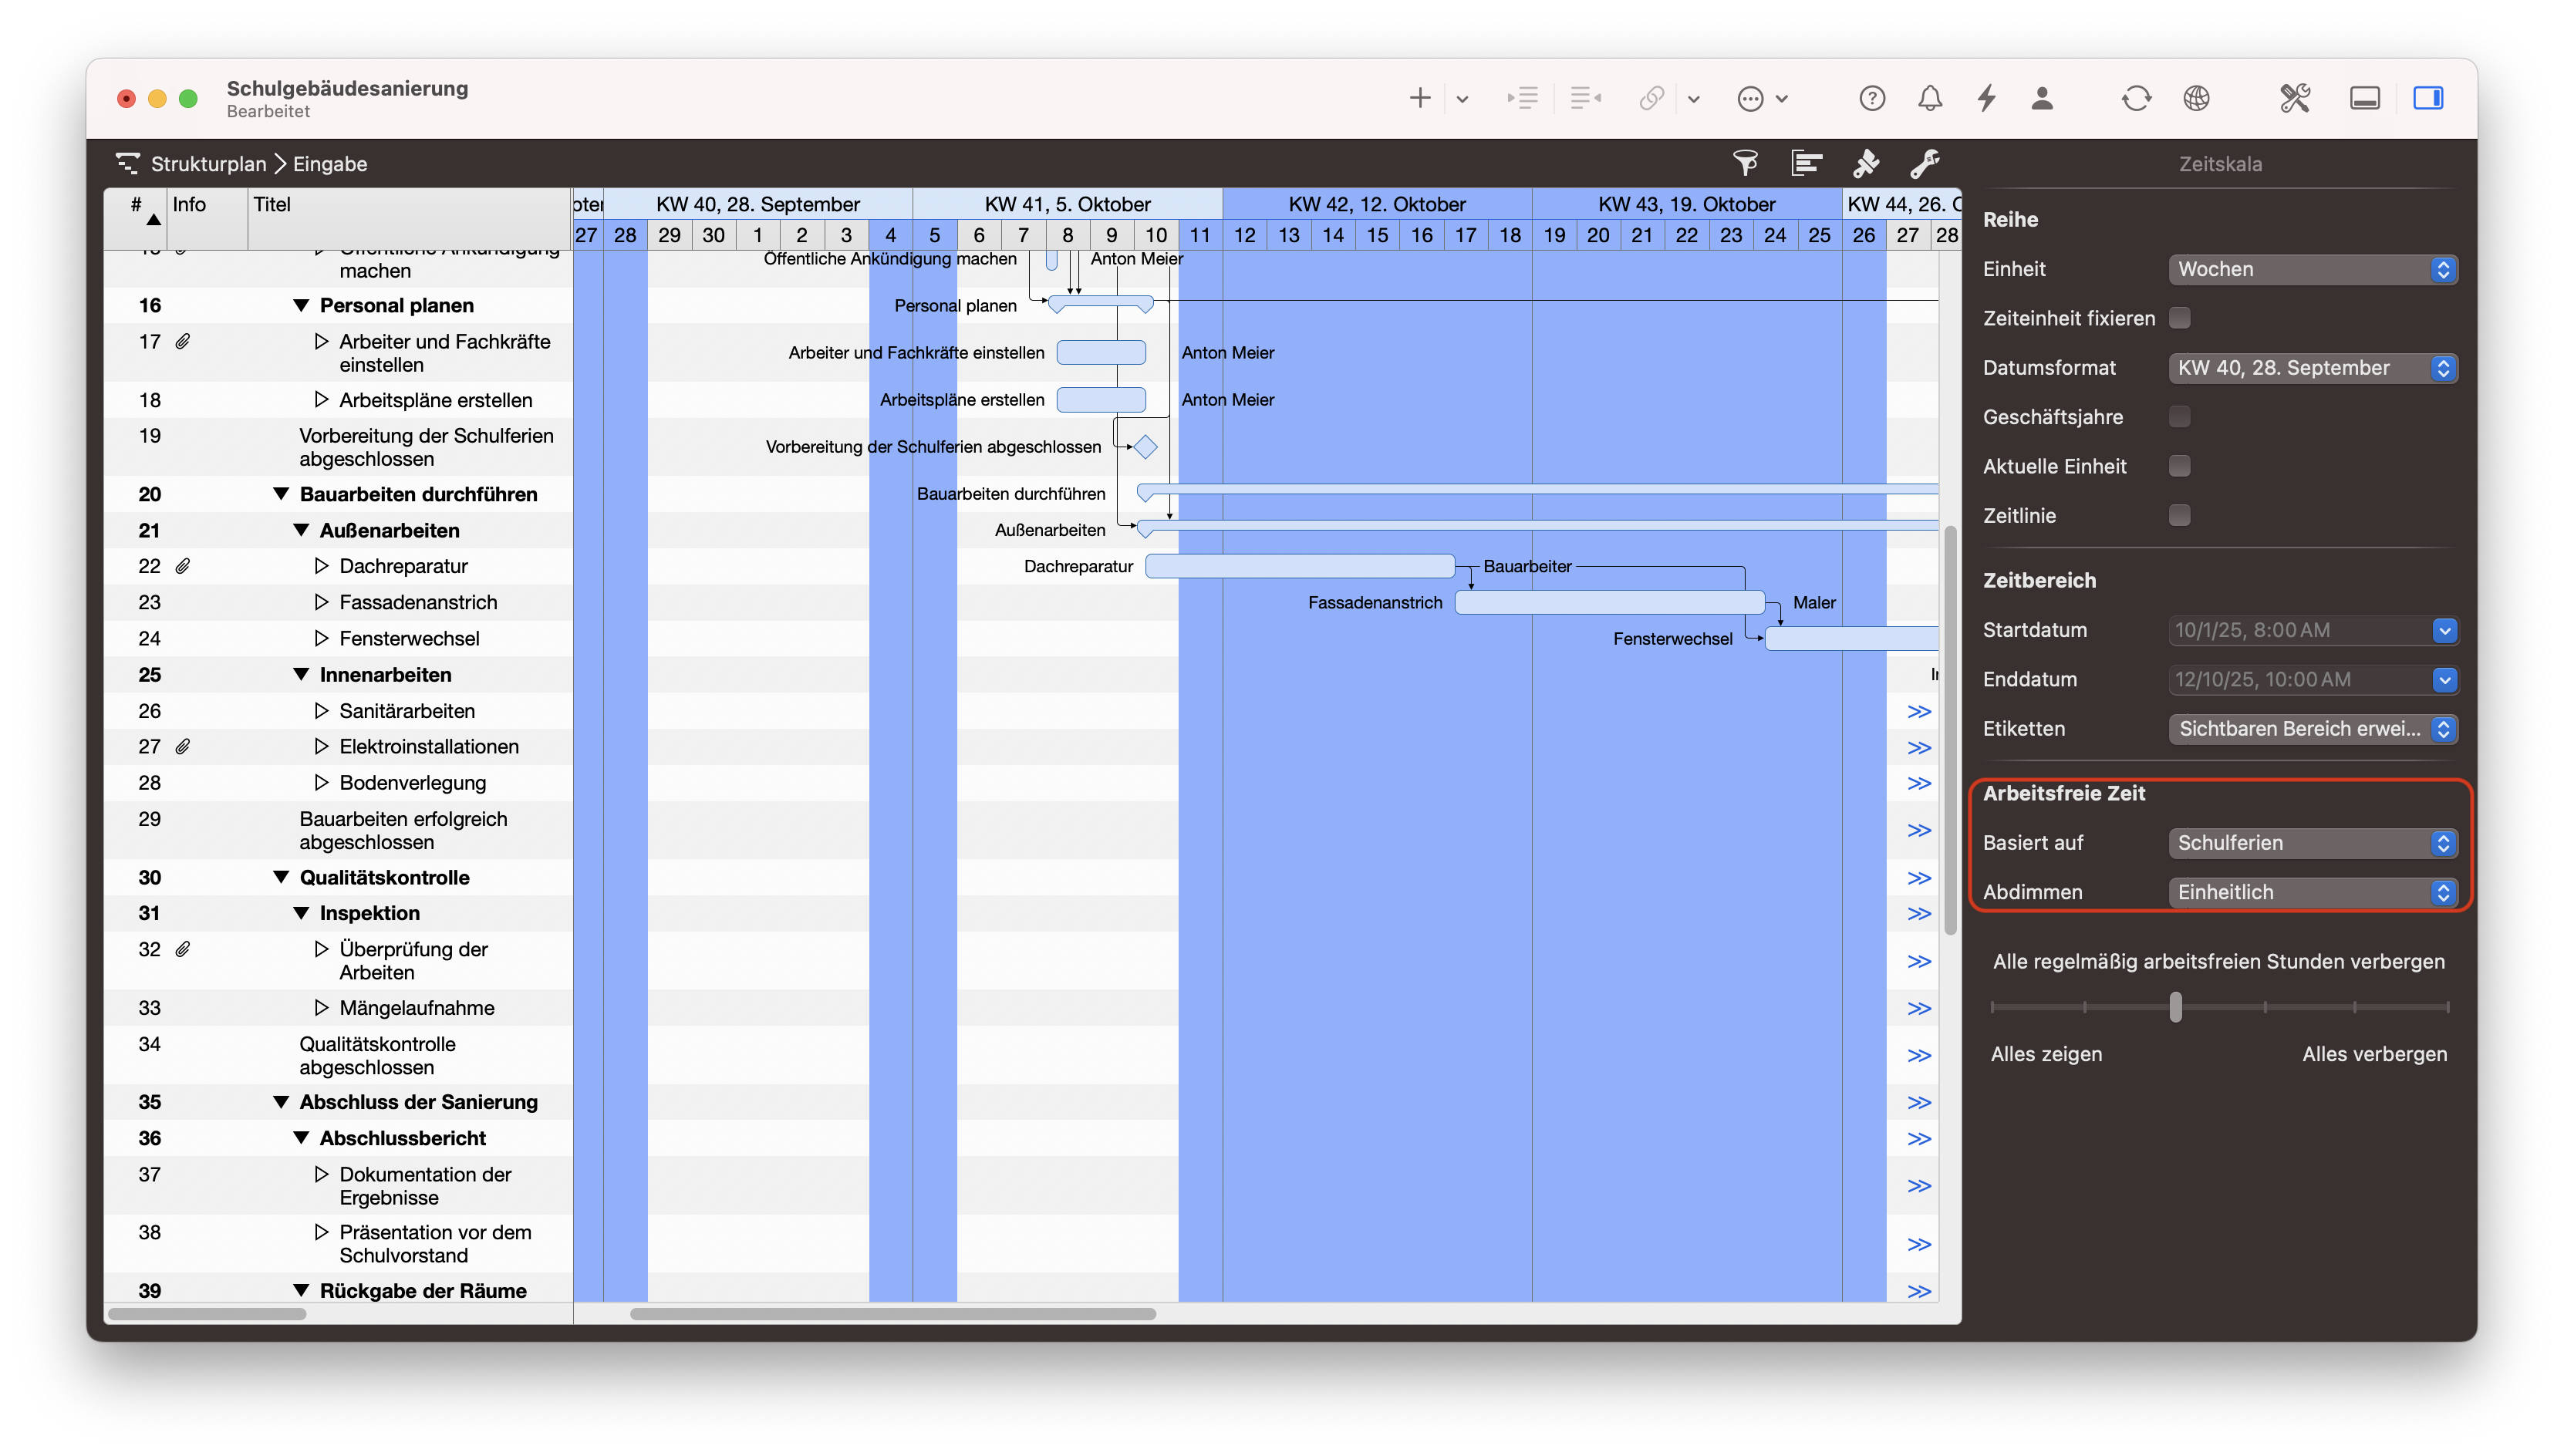Click Strukturplan in the breadcrumb
Image resolution: width=2564 pixels, height=1456 pixels.
[208, 164]
